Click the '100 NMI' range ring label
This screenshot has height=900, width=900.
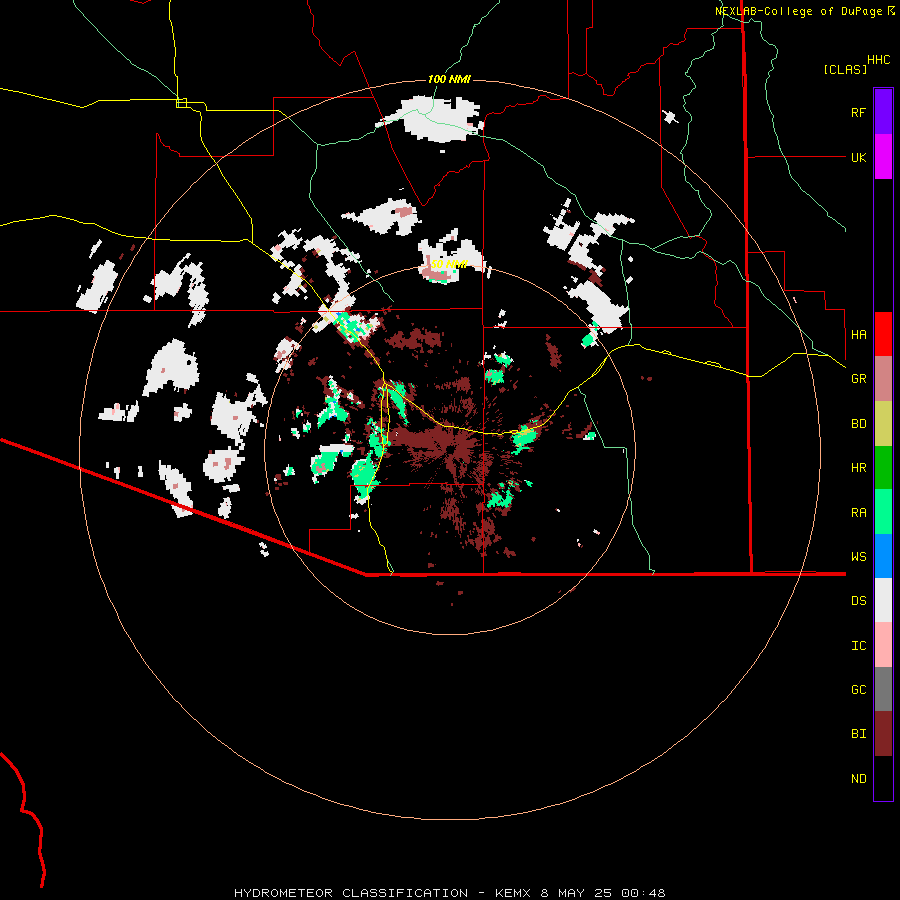tap(449, 79)
